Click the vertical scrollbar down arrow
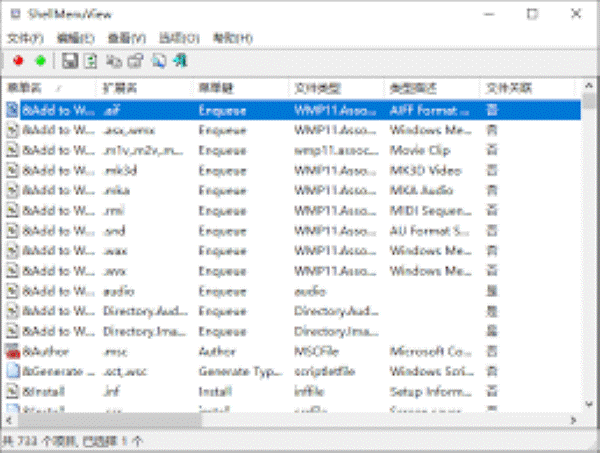Viewport: 600px width, 453px height. (589, 404)
